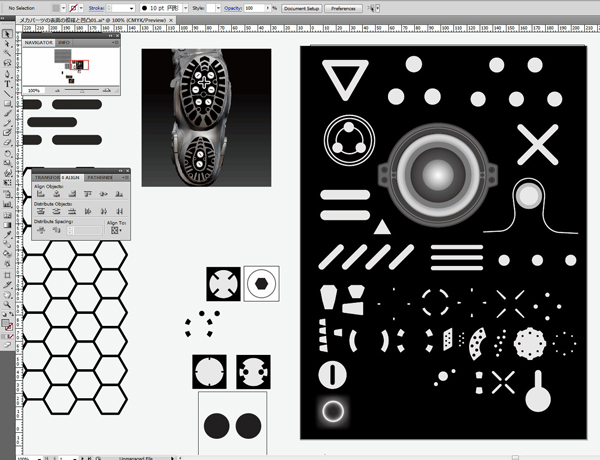
Task: Switch to the Pathfinder tab
Action: (x=99, y=177)
